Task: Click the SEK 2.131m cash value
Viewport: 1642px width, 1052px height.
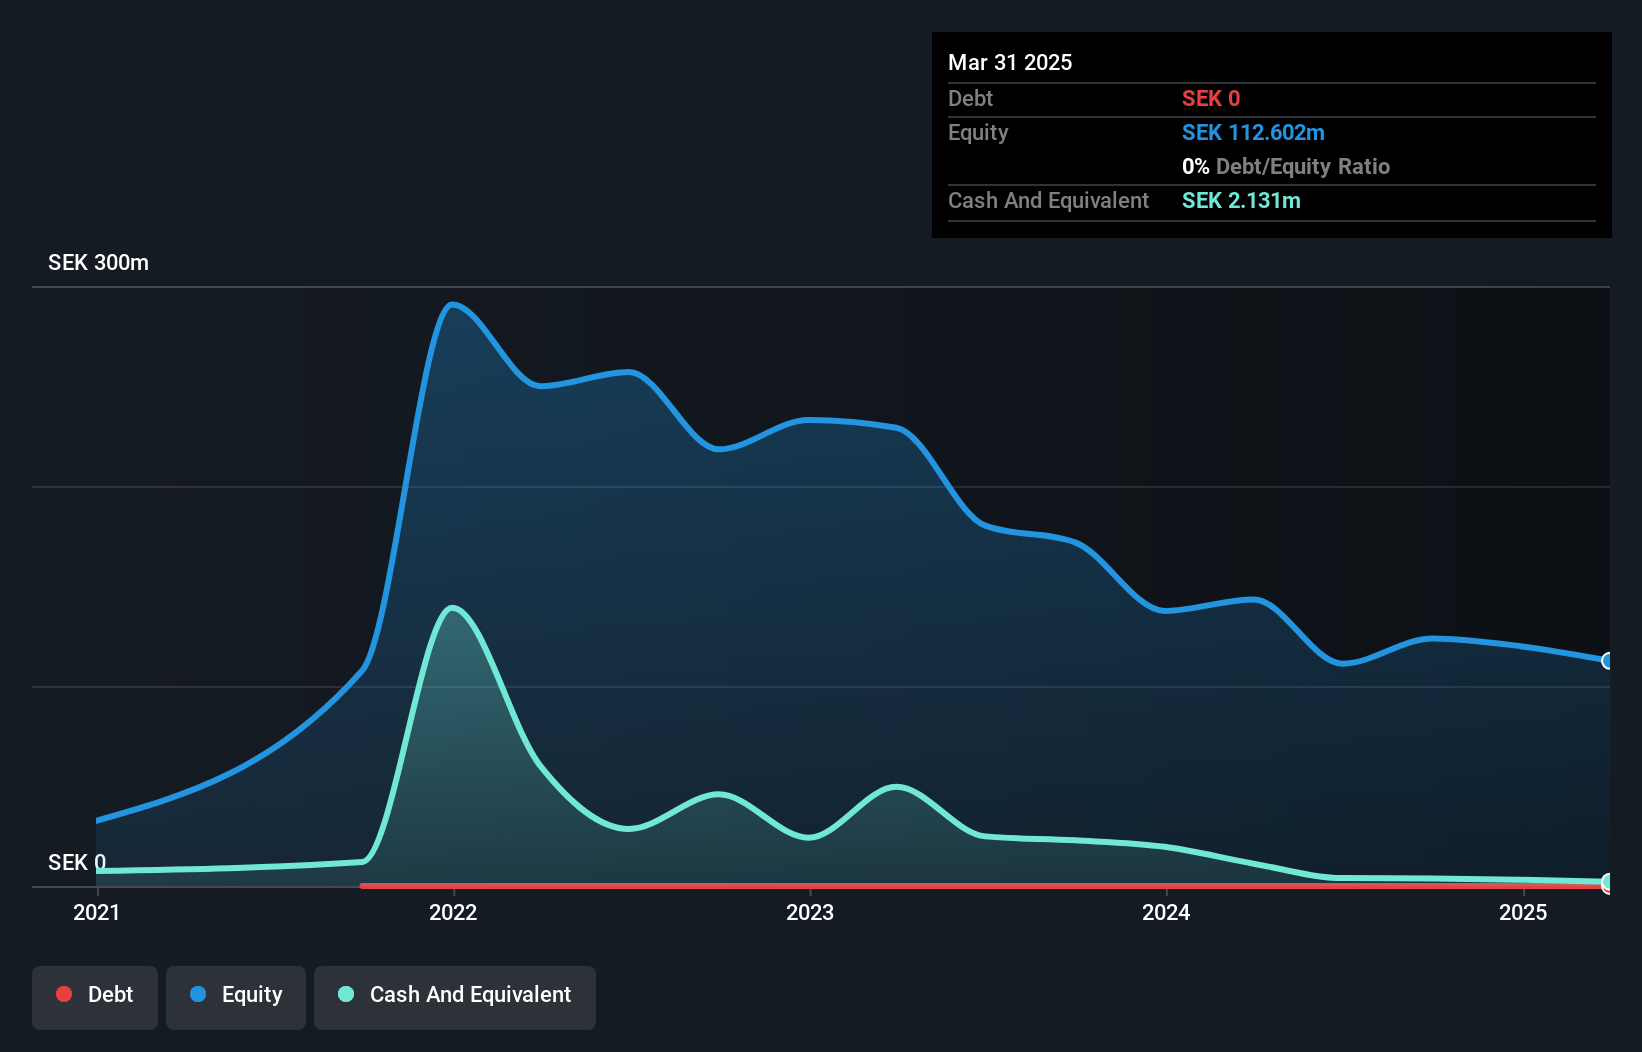Action: (1241, 201)
